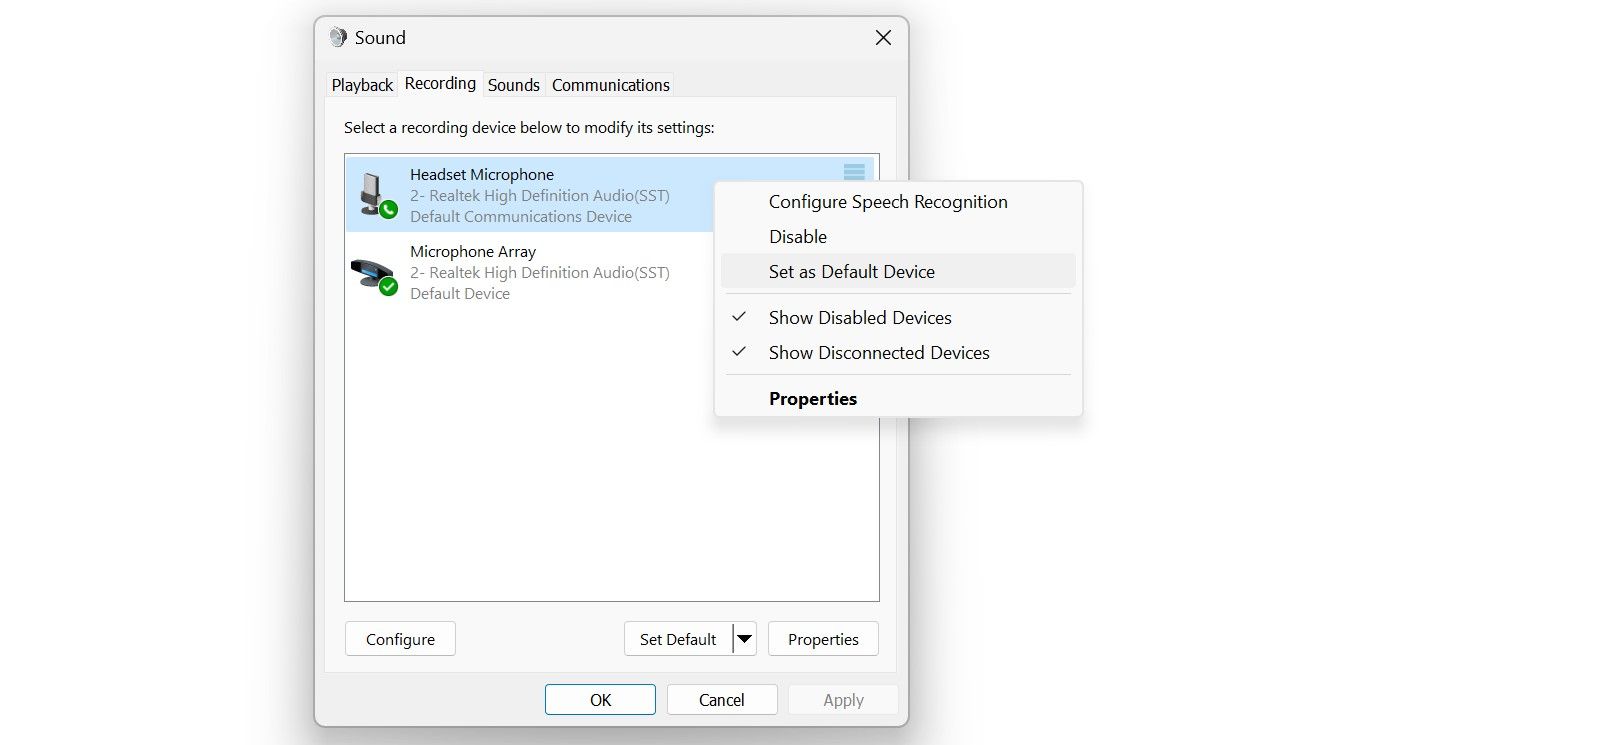Click the Microphone Array device icon
Screen dimensions: 1600x745
pos(374,273)
